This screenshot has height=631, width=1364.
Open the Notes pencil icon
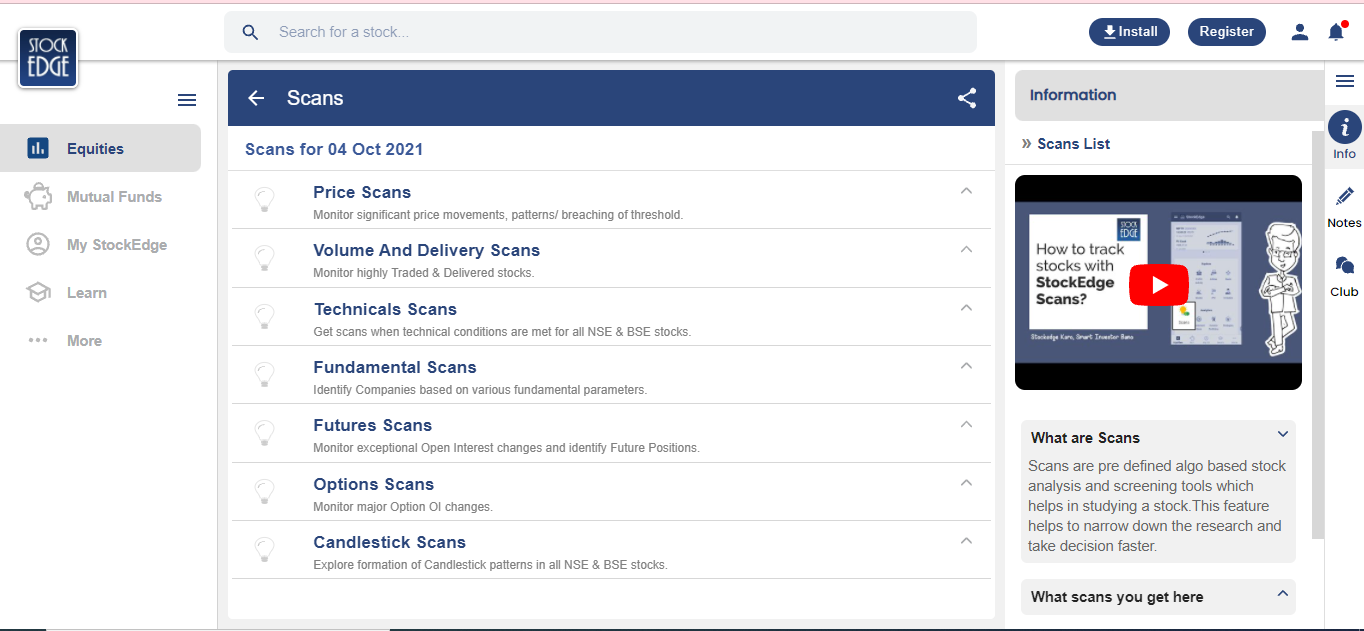coord(1344,196)
